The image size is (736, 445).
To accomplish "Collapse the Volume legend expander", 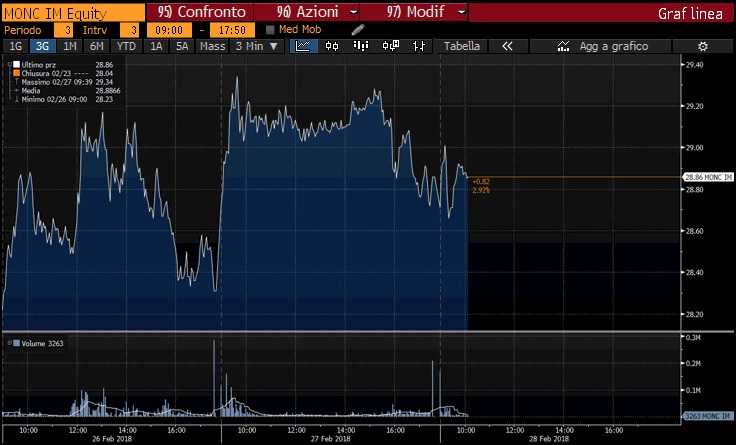I will click(9, 343).
